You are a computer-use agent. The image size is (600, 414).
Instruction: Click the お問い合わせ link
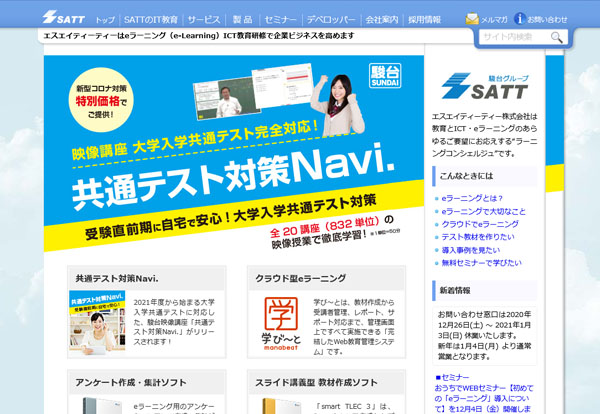(x=547, y=20)
